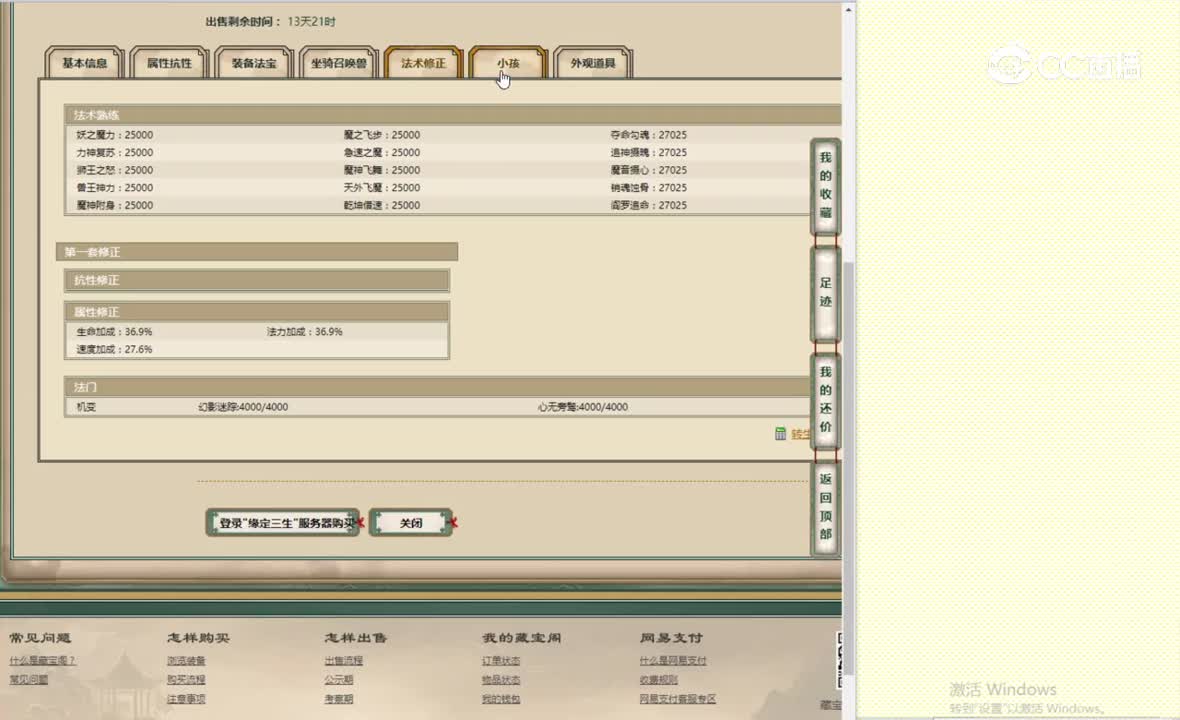Screen dimensions: 1180x720
Task: Open the 装备法宝 tab
Action: pos(254,63)
